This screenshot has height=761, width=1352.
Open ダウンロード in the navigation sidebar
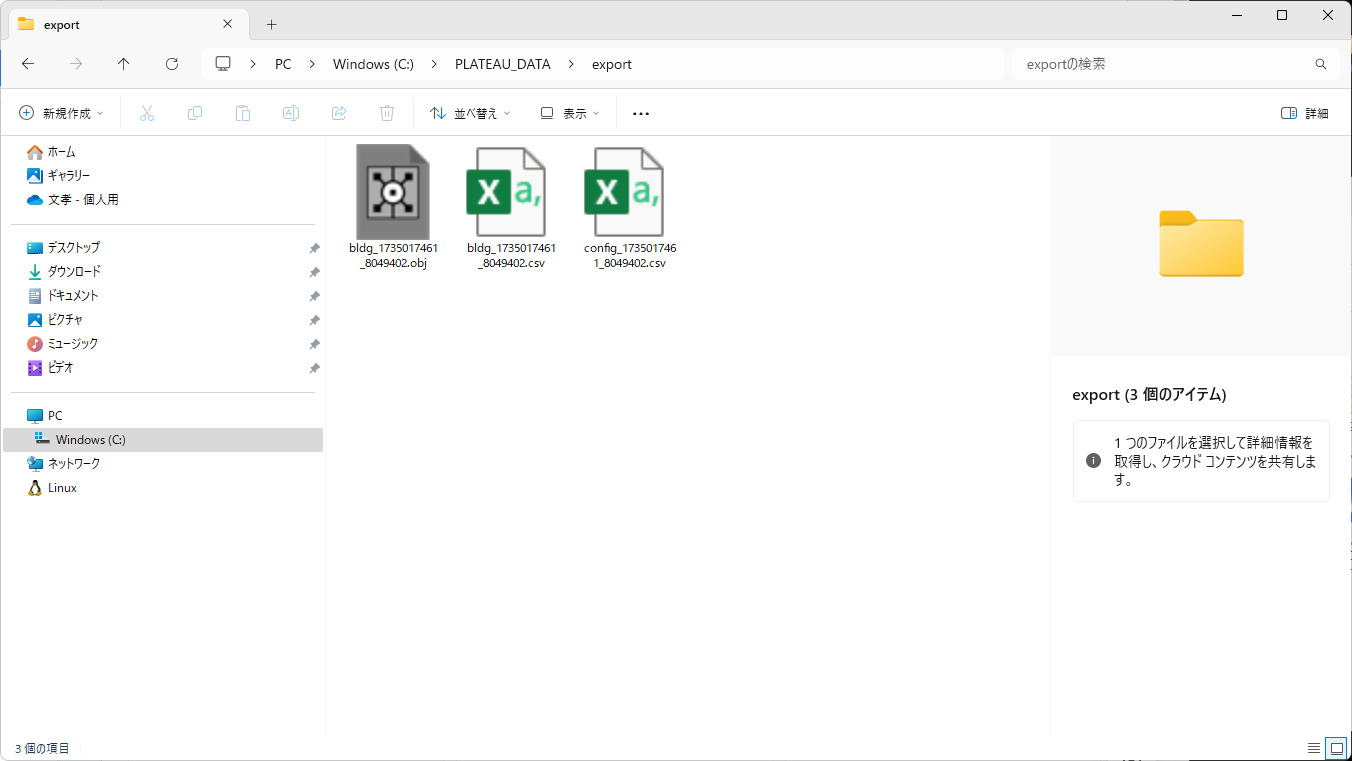74,271
